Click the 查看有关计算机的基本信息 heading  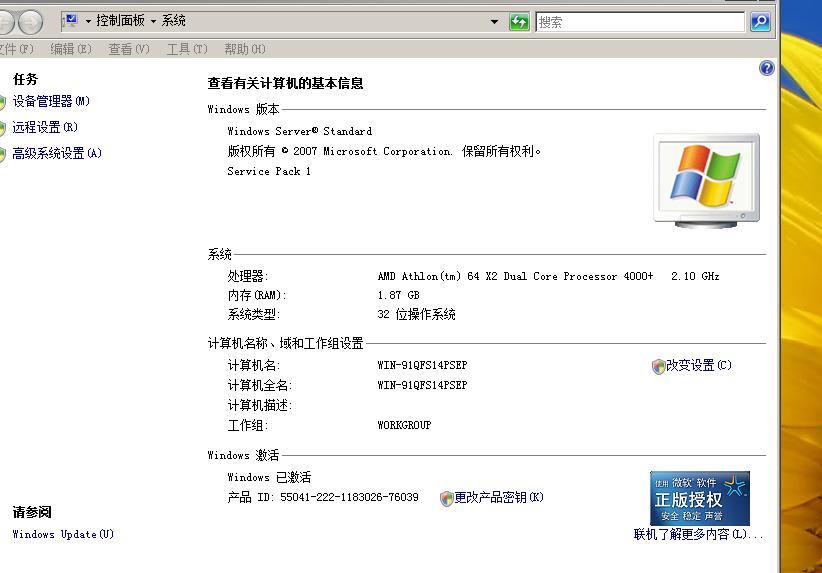(285, 83)
